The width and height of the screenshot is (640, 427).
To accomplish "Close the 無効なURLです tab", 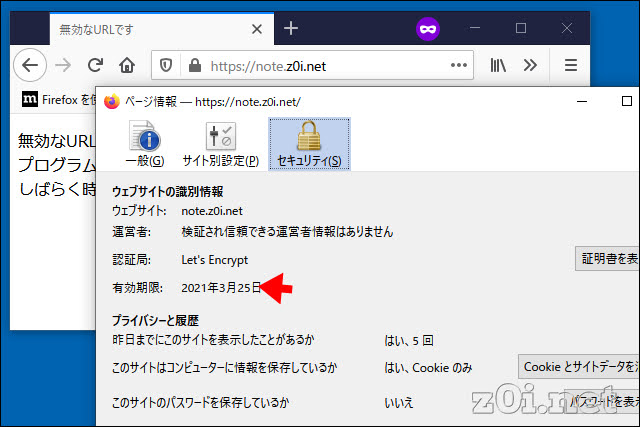I will click(x=257, y=29).
